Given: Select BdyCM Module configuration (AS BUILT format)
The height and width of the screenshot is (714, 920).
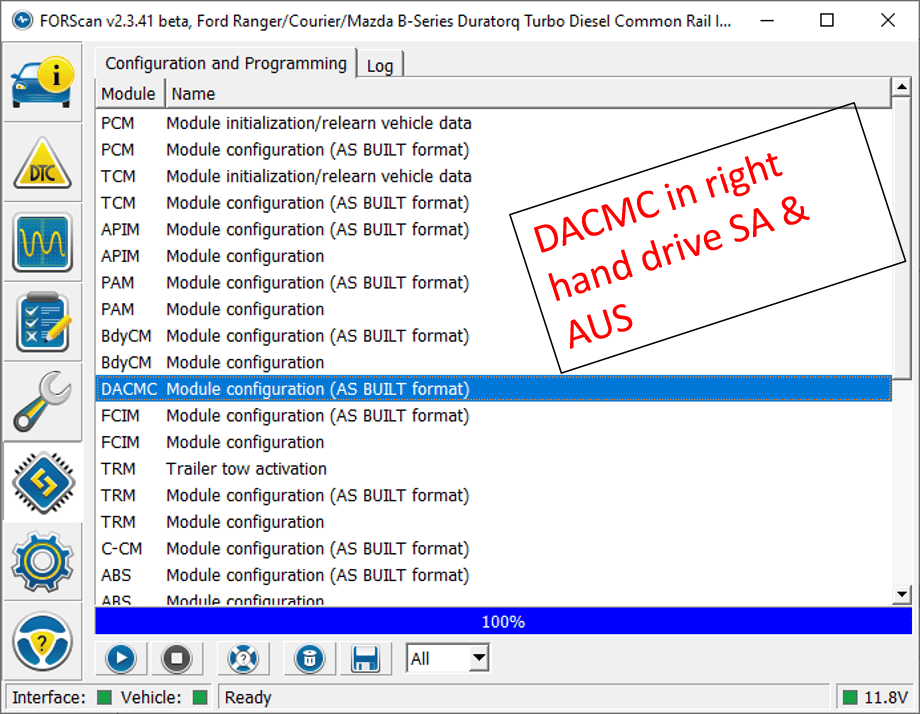Looking at the screenshot, I should [x=493, y=336].
